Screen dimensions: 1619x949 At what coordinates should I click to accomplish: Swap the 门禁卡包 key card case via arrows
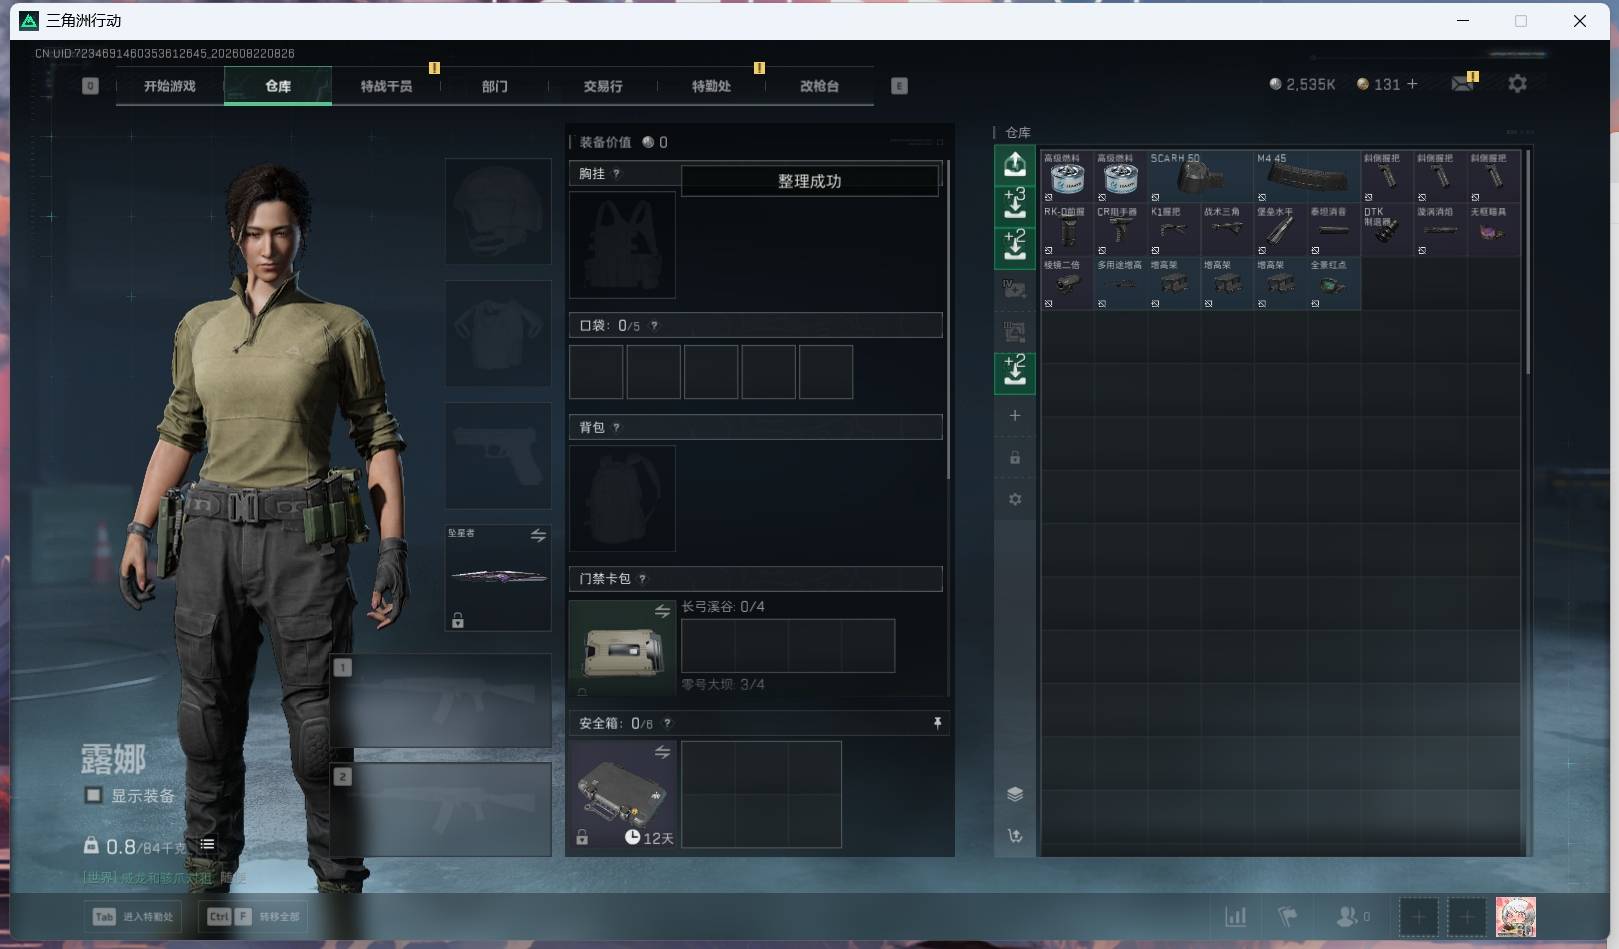662,611
